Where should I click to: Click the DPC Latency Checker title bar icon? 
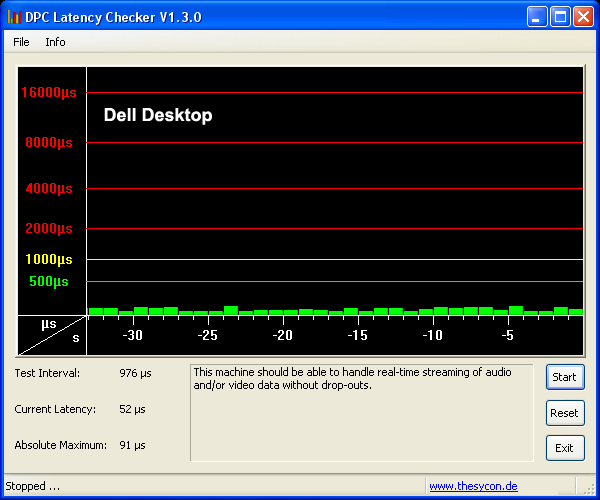pos(14,17)
